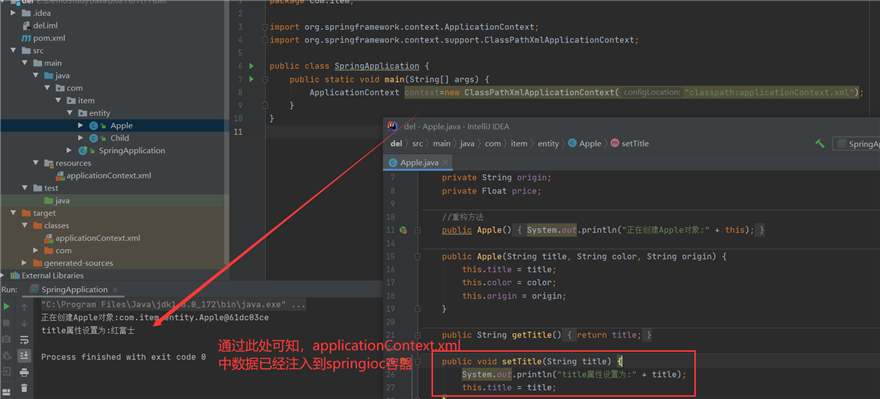Click the 'title属性设置为:红富士' console line
Screen dimensions: 880x399
pos(88,331)
